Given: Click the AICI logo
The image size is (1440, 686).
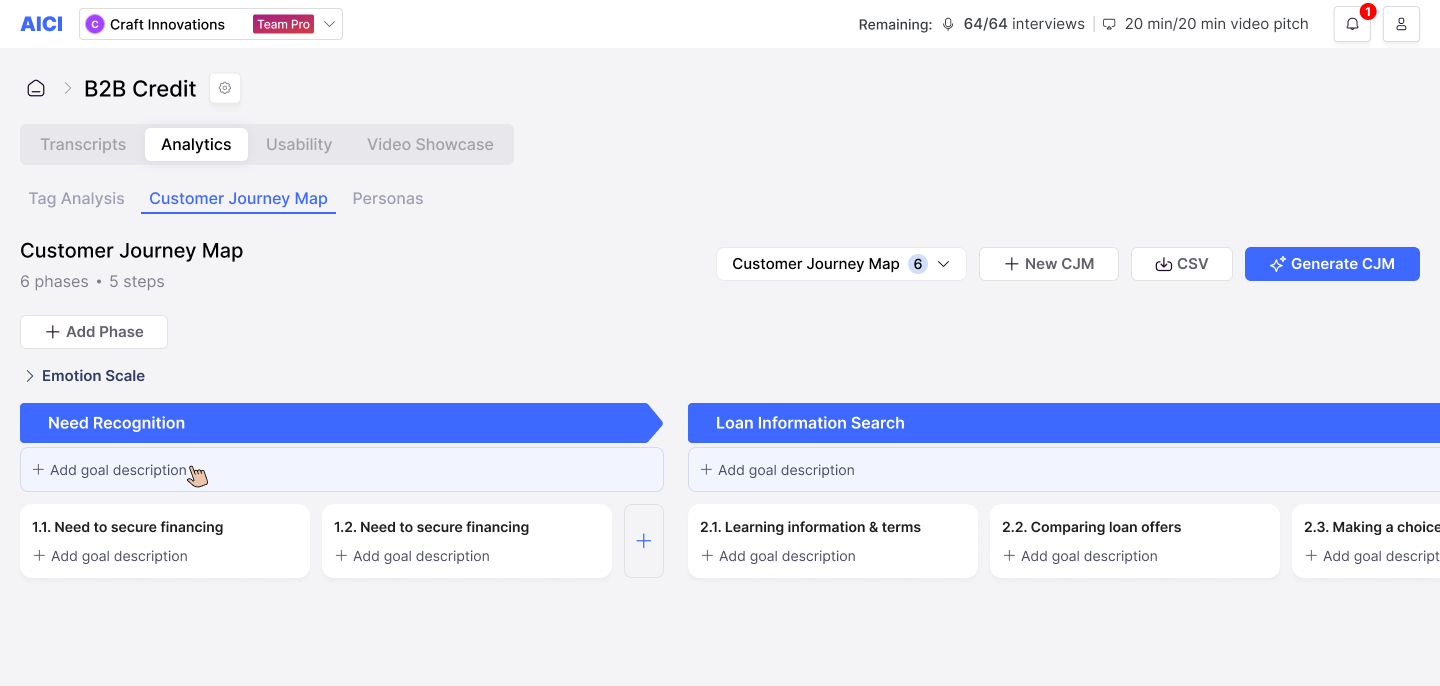Looking at the screenshot, I should click(41, 24).
